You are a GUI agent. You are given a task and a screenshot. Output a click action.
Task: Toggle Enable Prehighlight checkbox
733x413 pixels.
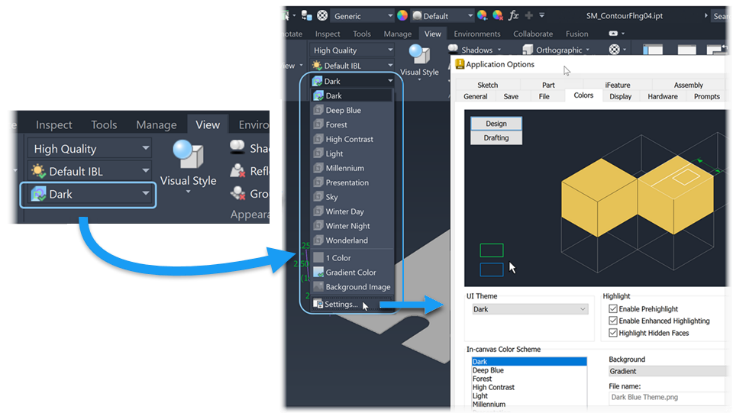pos(613,309)
